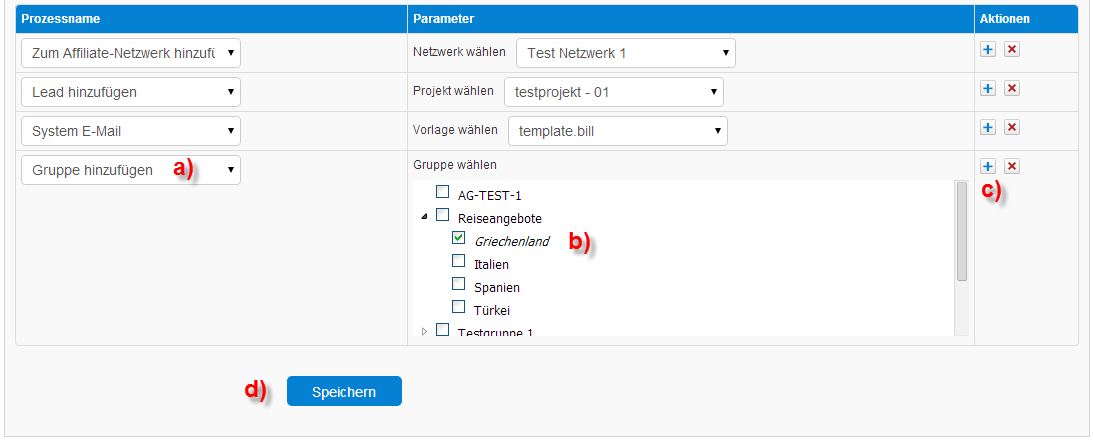This screenshot has height=441, width=1093.
Task: Open the Netzwerk wählen dropdown
Action: [x=626, y=53]
